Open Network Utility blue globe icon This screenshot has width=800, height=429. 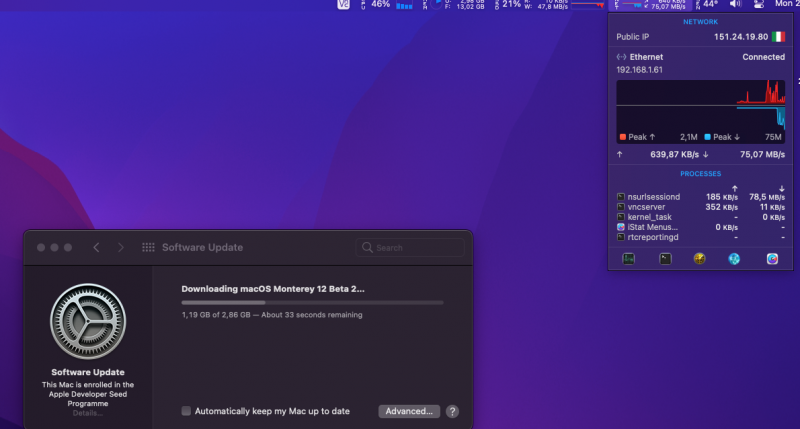click(734, 259)
